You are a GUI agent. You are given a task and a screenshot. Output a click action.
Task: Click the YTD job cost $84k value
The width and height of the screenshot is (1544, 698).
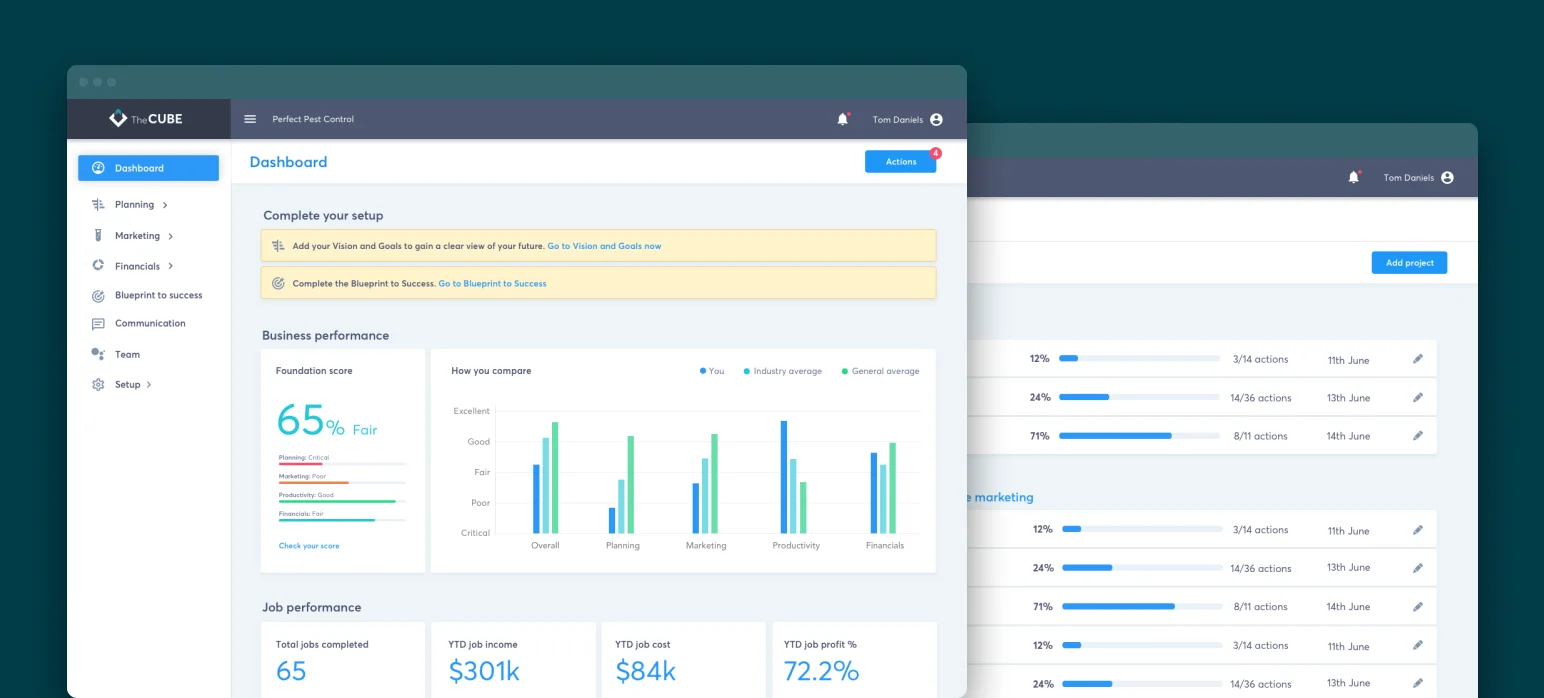click(646, 671)
